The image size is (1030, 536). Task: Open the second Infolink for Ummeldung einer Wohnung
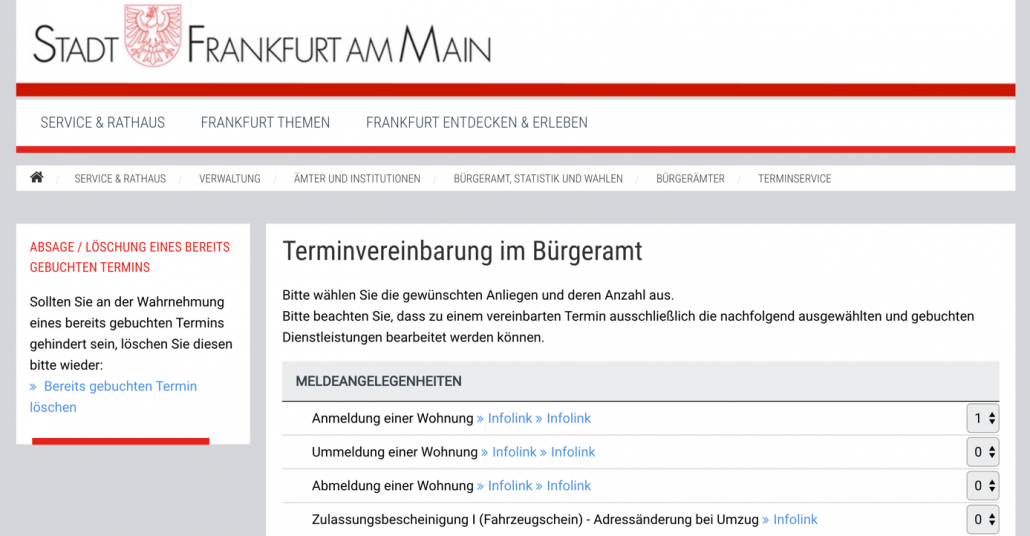(x=572, y=452)
